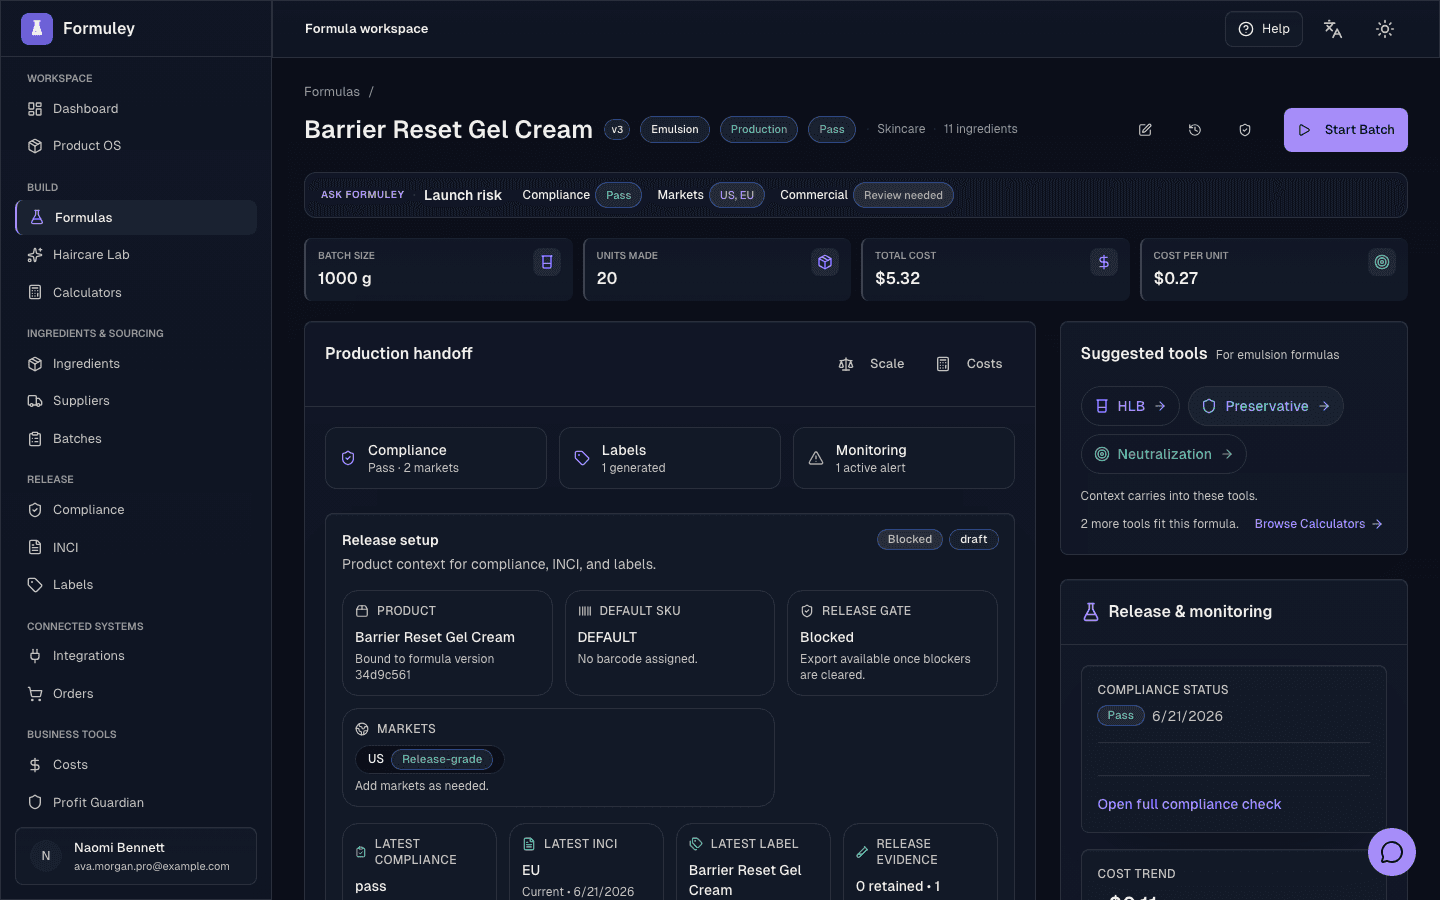Click the draft status badge
Image resolution: width=1440 pixels, height=900 pixels.
click(x=974, y=540)
